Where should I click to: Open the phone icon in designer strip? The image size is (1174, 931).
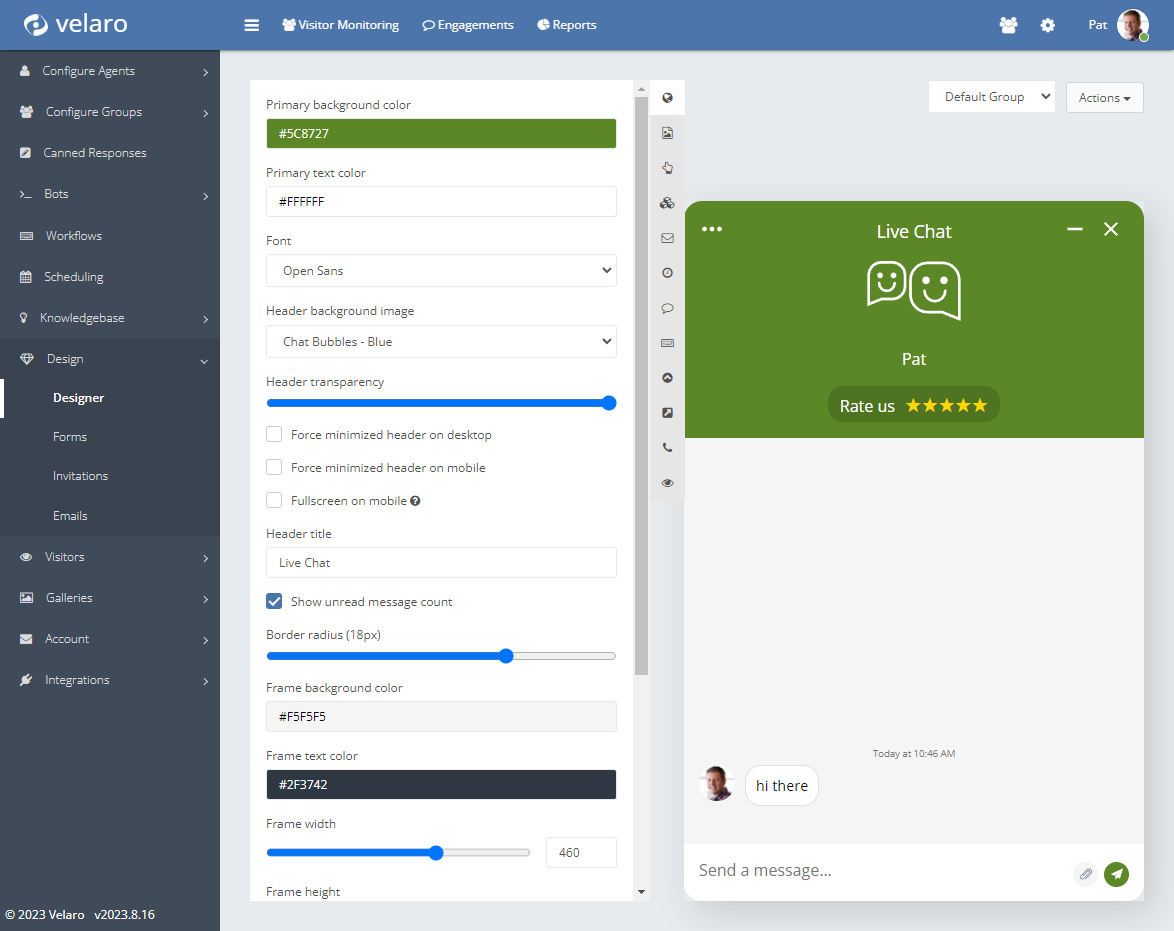(667, 448)
